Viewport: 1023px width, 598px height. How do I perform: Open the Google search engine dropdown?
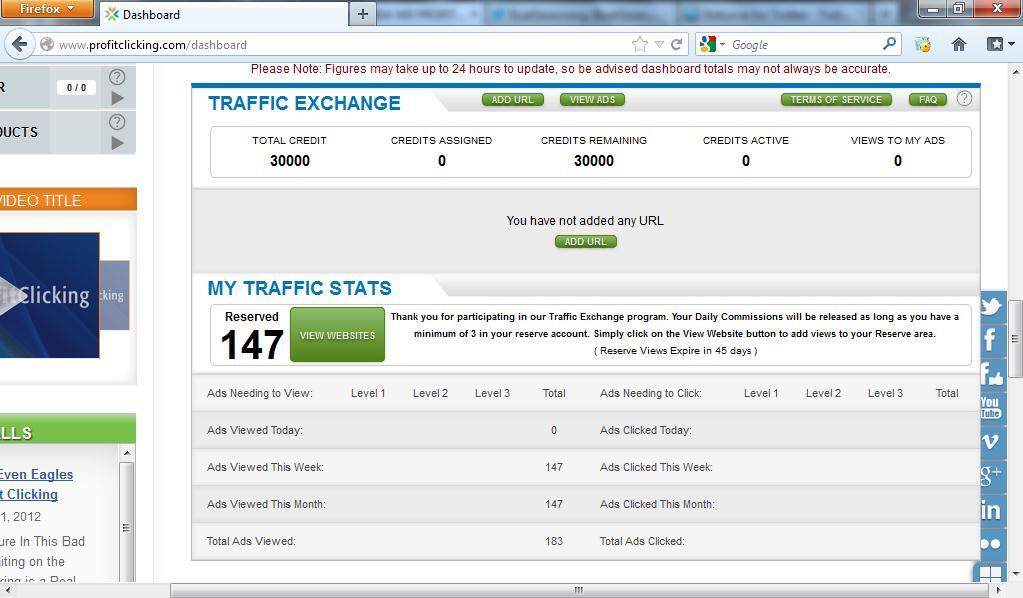click(712, 44)
